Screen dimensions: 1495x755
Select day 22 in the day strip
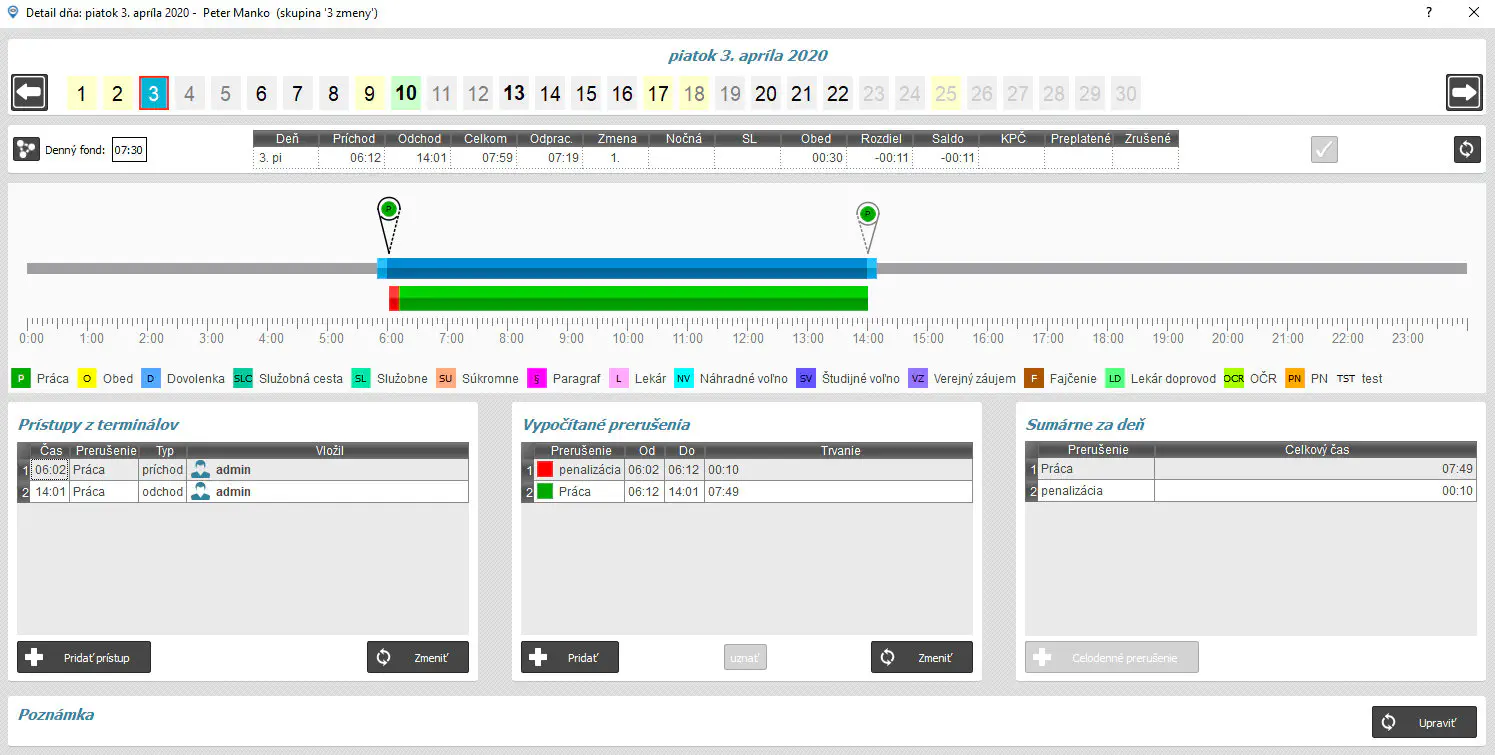click(838, 93)
